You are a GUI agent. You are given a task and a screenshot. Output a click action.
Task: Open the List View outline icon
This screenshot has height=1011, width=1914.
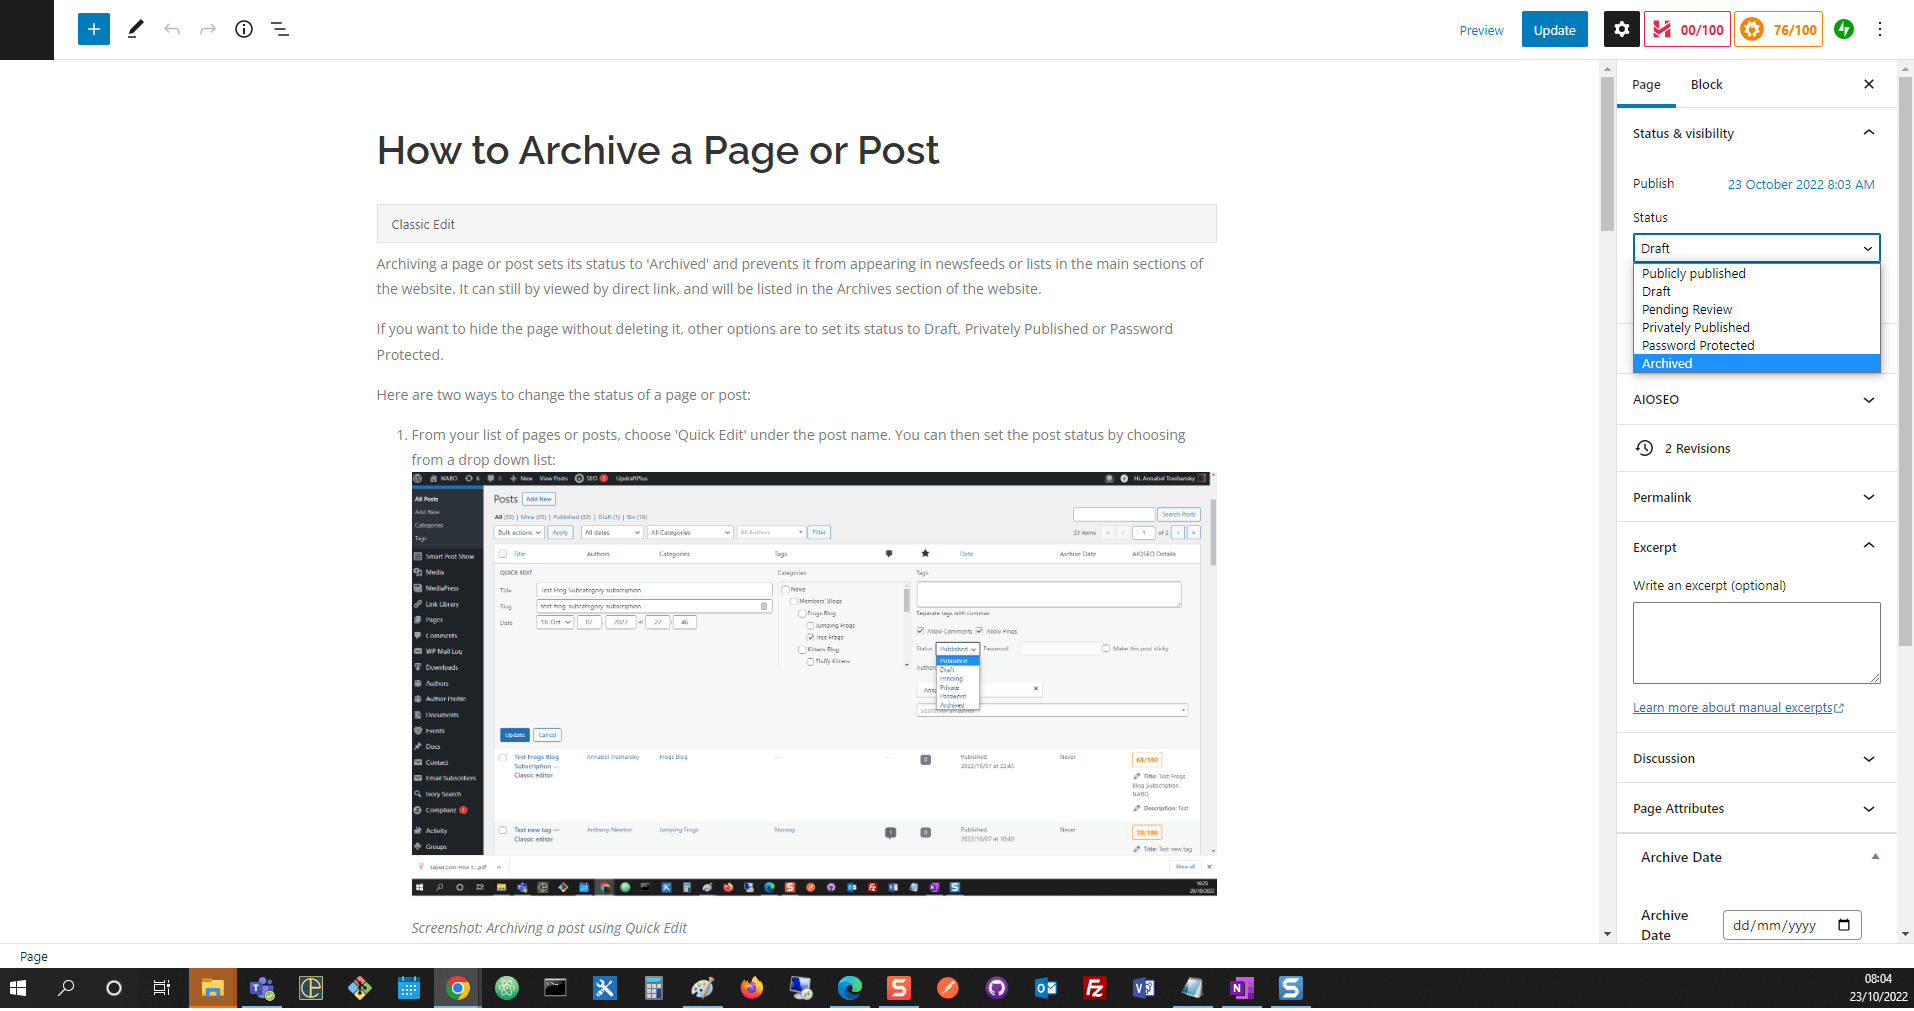coord(280,29)
